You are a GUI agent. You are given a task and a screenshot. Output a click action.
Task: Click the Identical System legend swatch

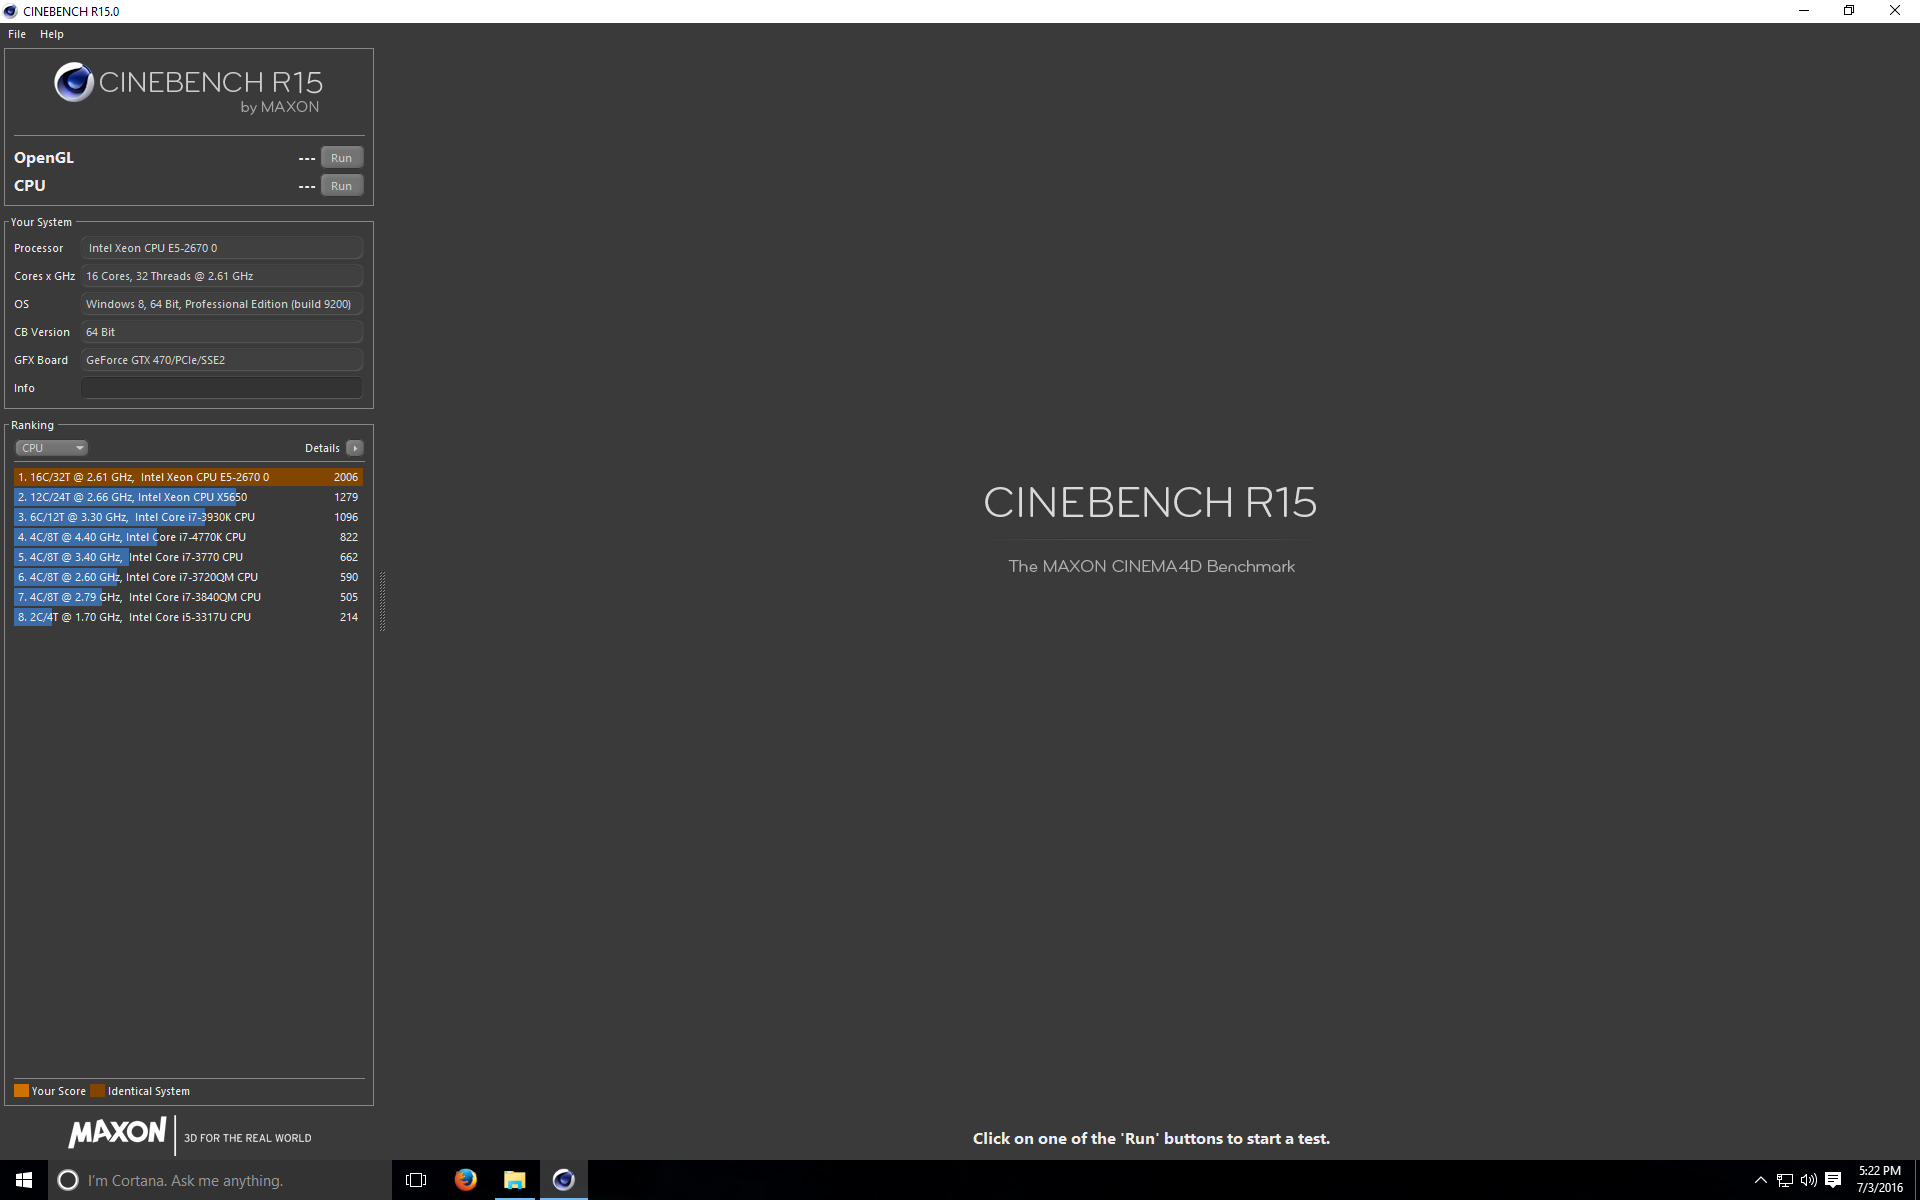pos(97,1091)
